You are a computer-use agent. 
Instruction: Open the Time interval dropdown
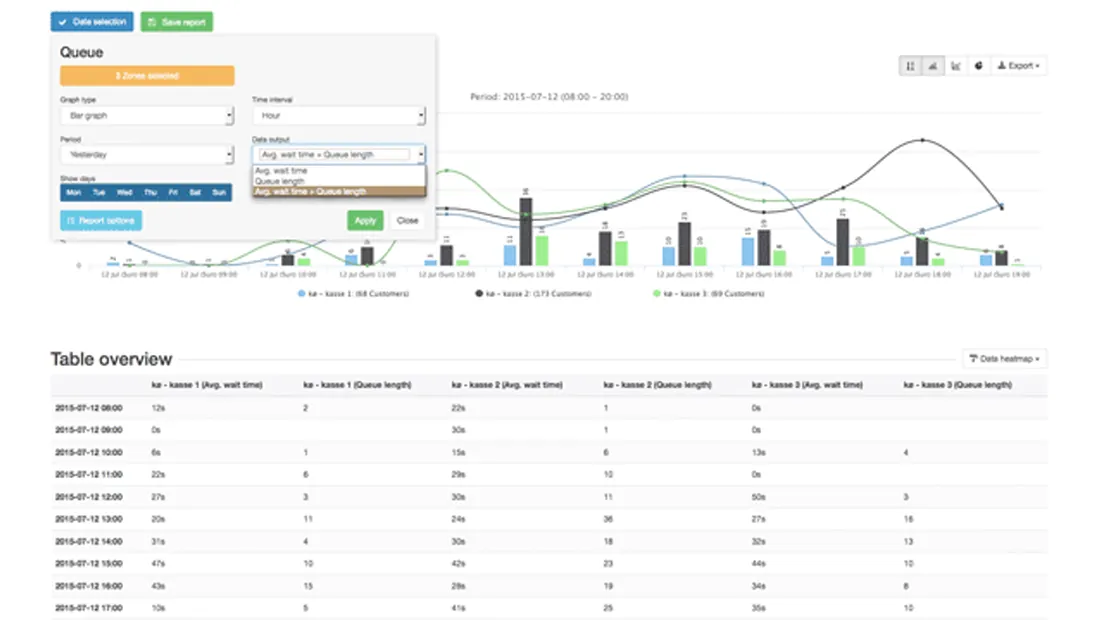(x=339, y=116)
